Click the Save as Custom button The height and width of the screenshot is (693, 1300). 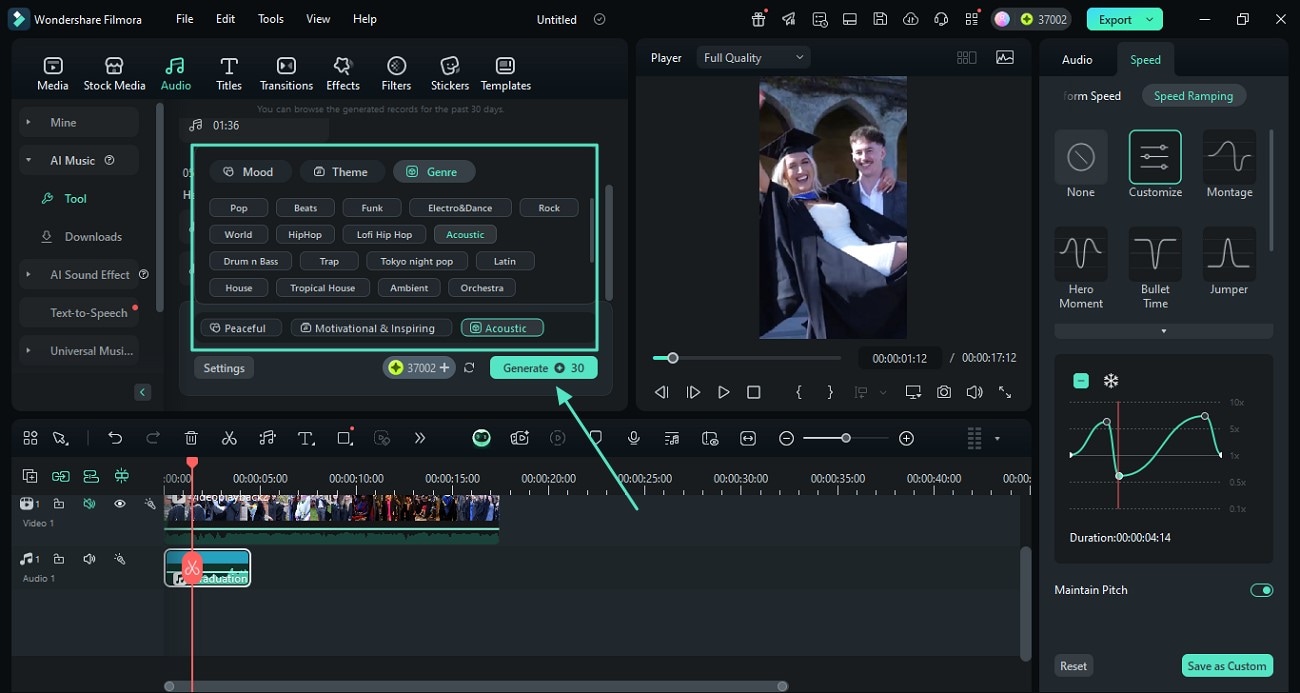tap(1226, 666)
